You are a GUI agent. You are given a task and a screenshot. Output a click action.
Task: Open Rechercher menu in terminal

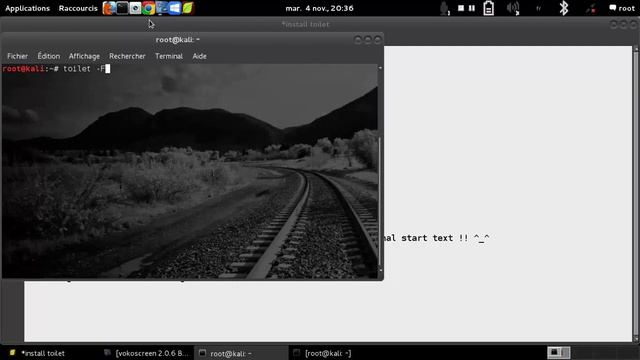pos(127,56)
